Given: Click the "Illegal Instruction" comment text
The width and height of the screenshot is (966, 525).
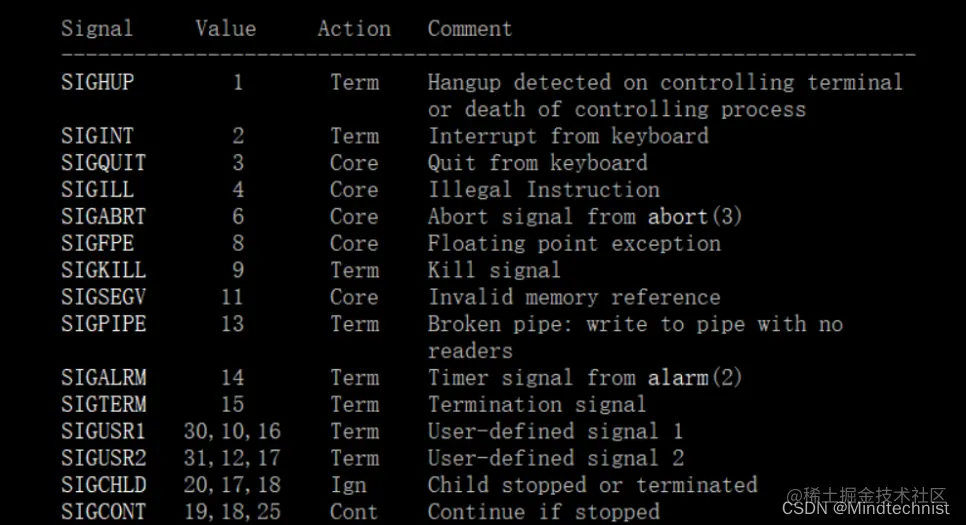Looking at the screenshot, I should 543,190.
